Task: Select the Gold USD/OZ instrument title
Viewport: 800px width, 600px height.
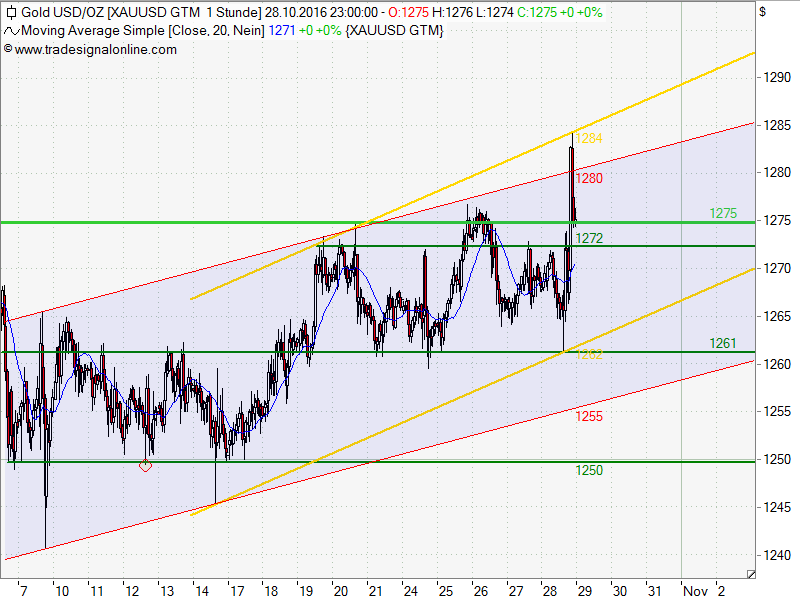Action: click(62, 12)
